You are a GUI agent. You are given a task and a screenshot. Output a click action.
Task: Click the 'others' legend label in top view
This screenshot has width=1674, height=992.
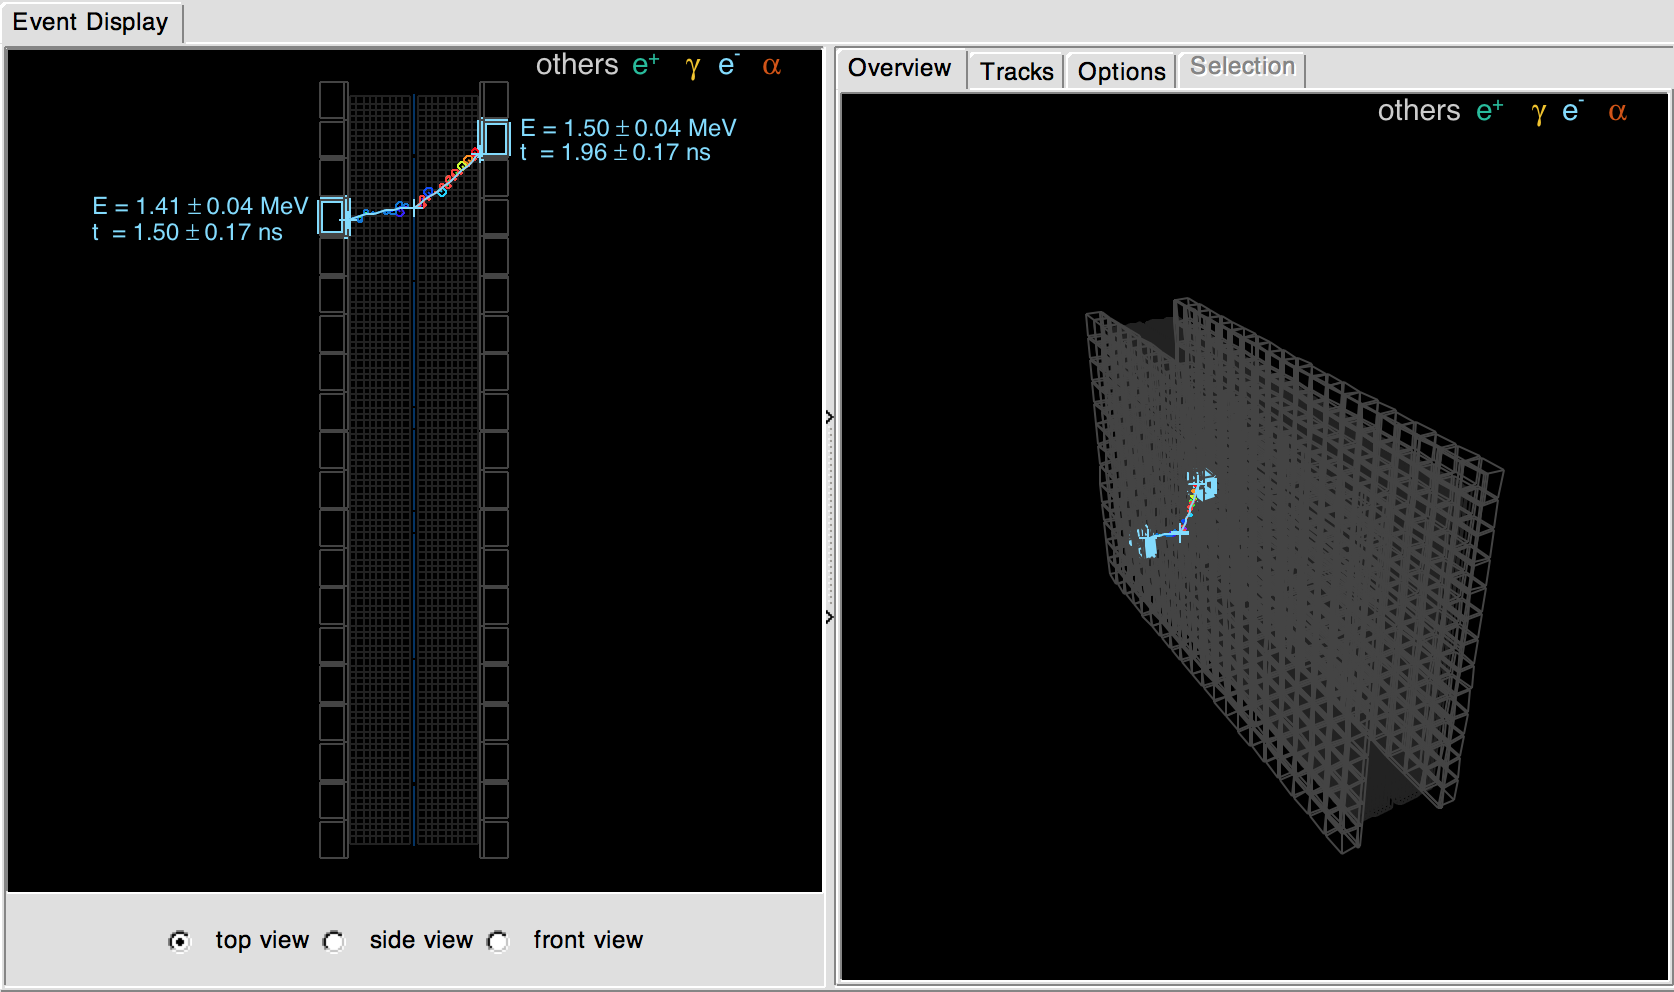click(577, 65)
